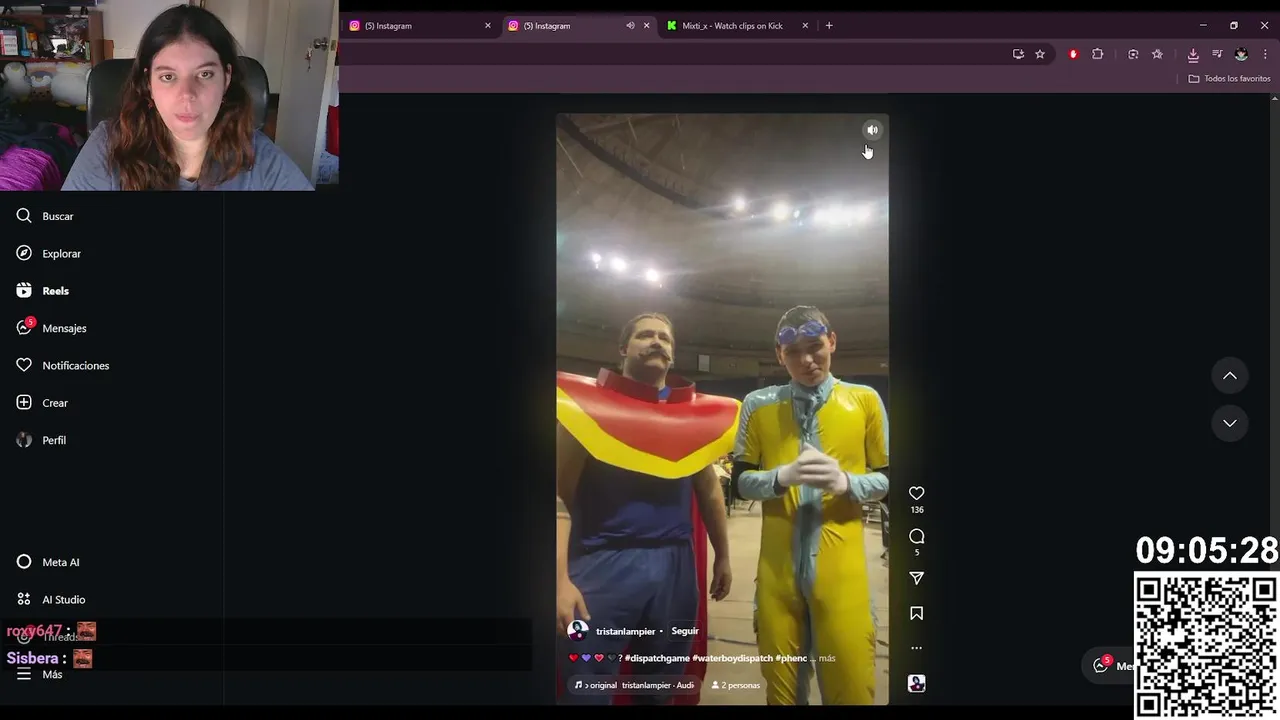Open tristanlampier username link
1280x720 pixels.
[625, 632]
